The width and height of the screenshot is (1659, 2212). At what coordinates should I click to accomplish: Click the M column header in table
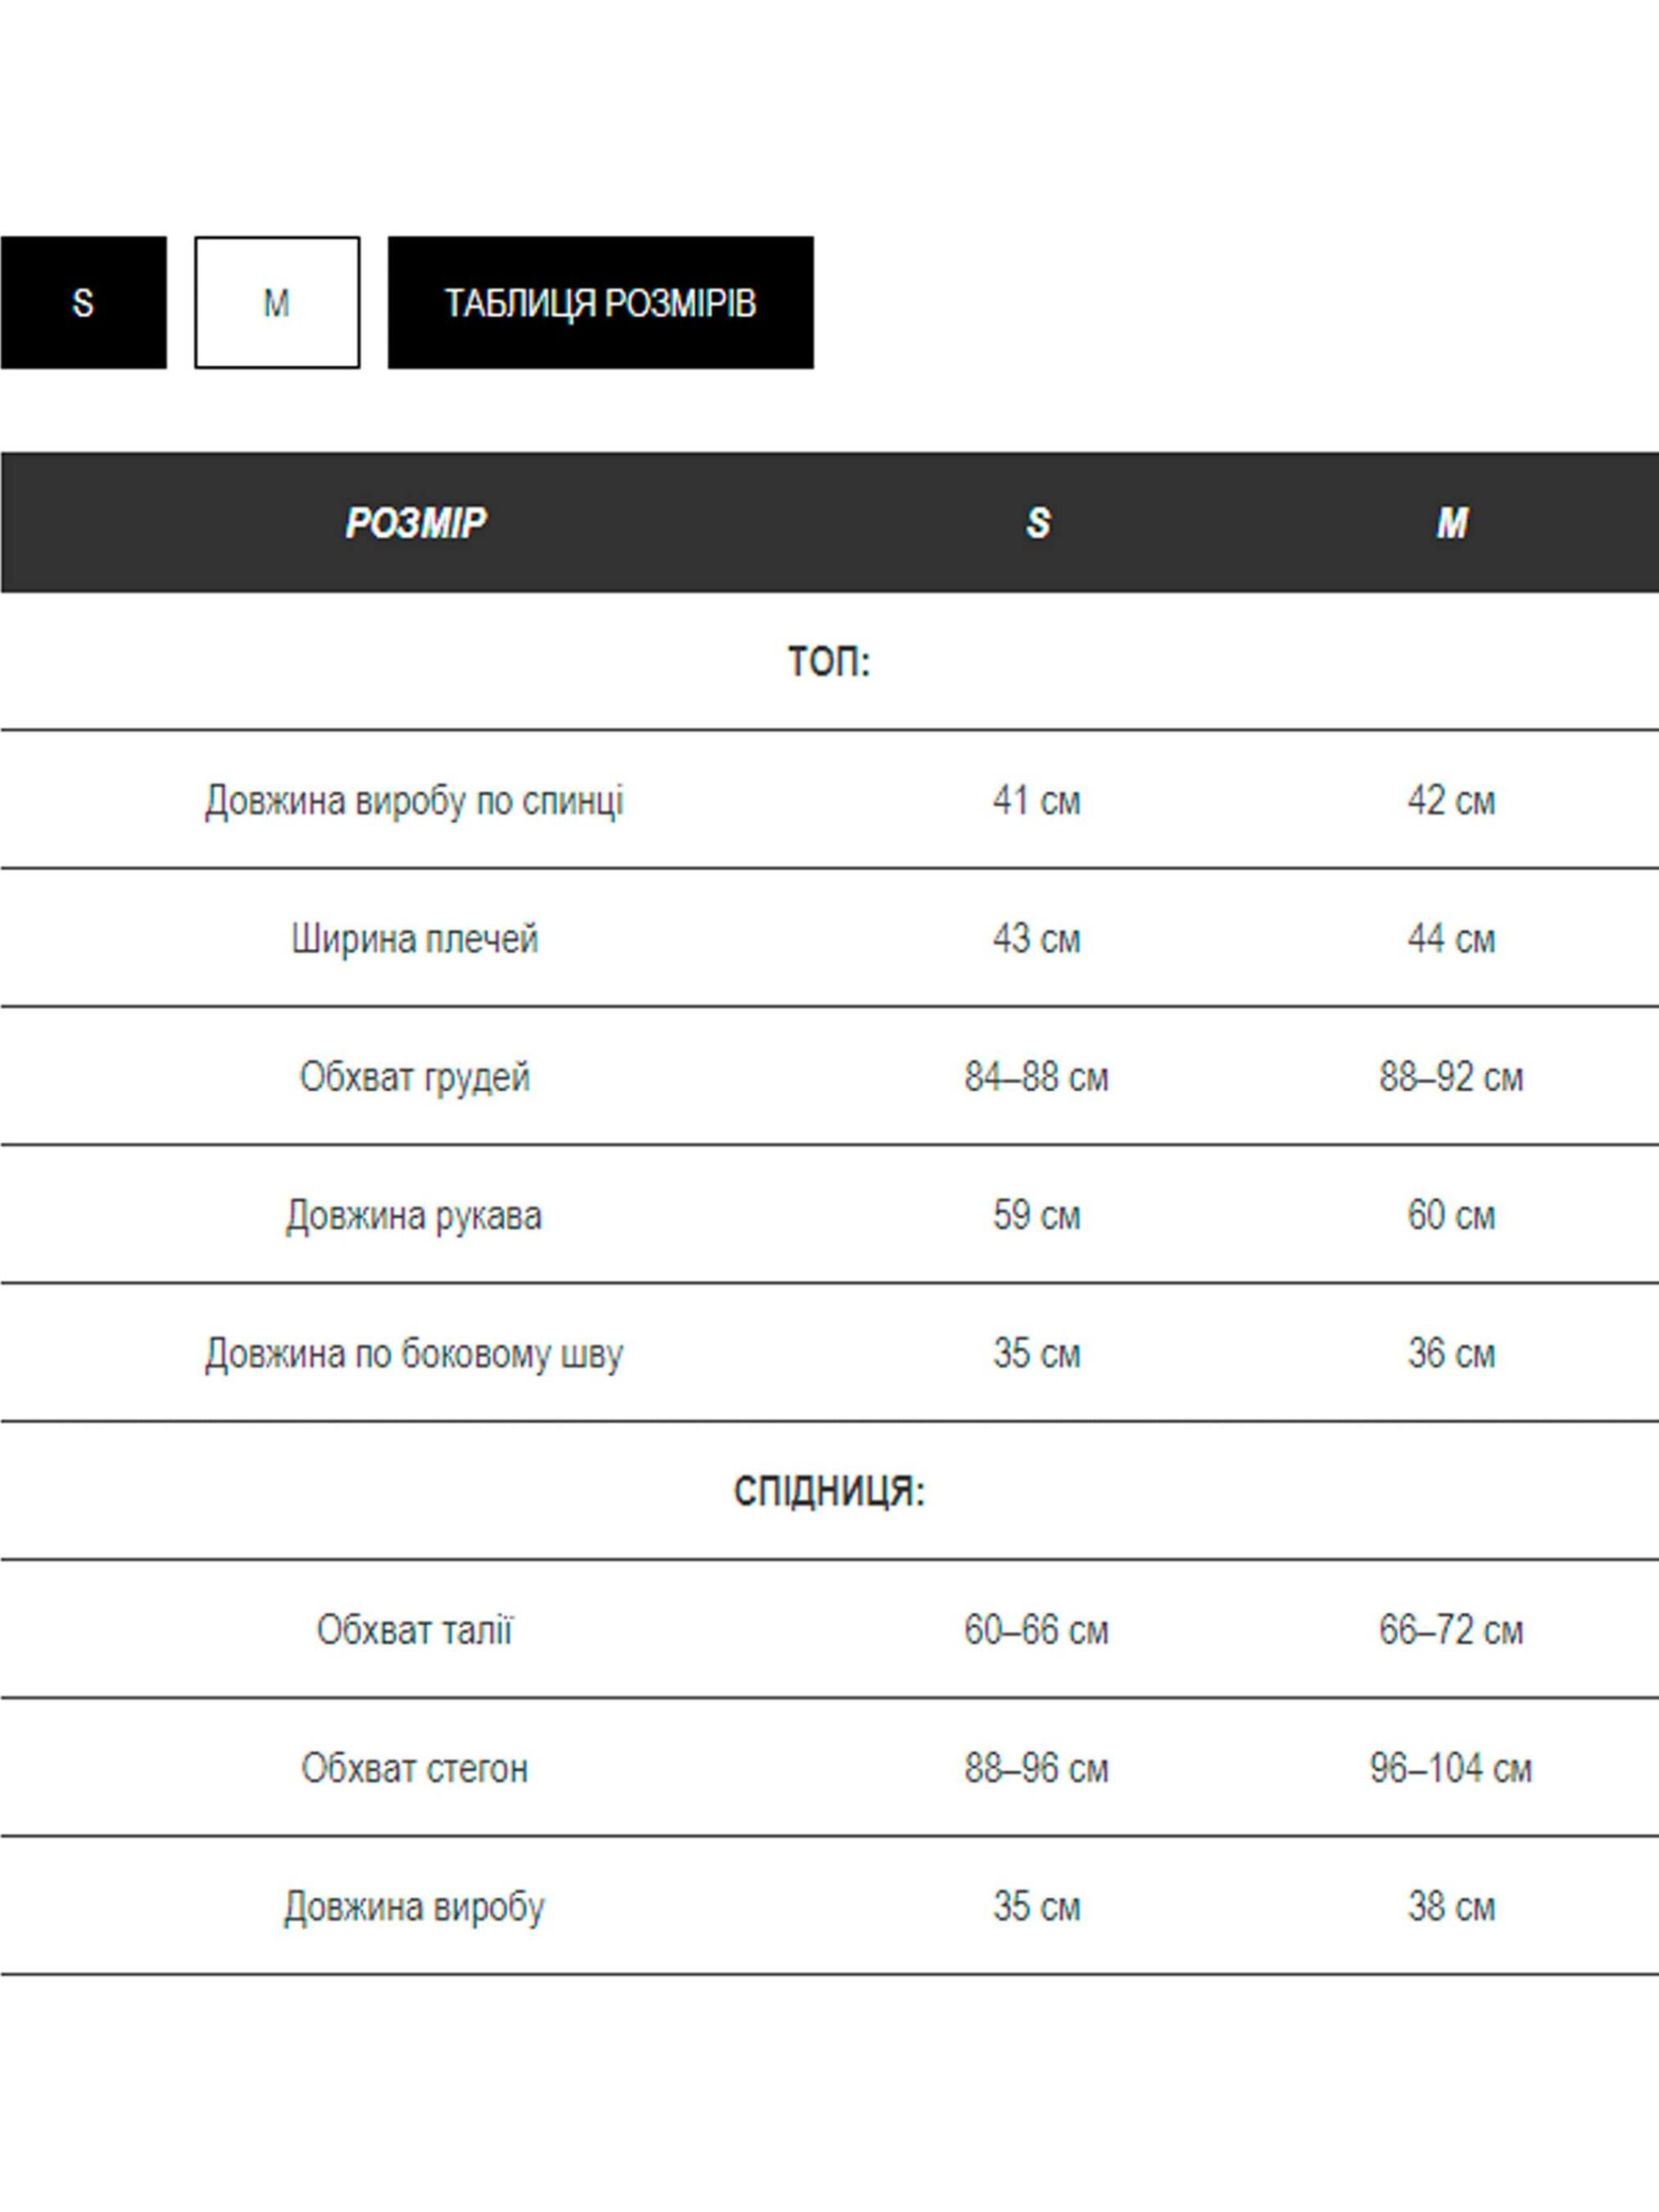(x=1451, y=522)
